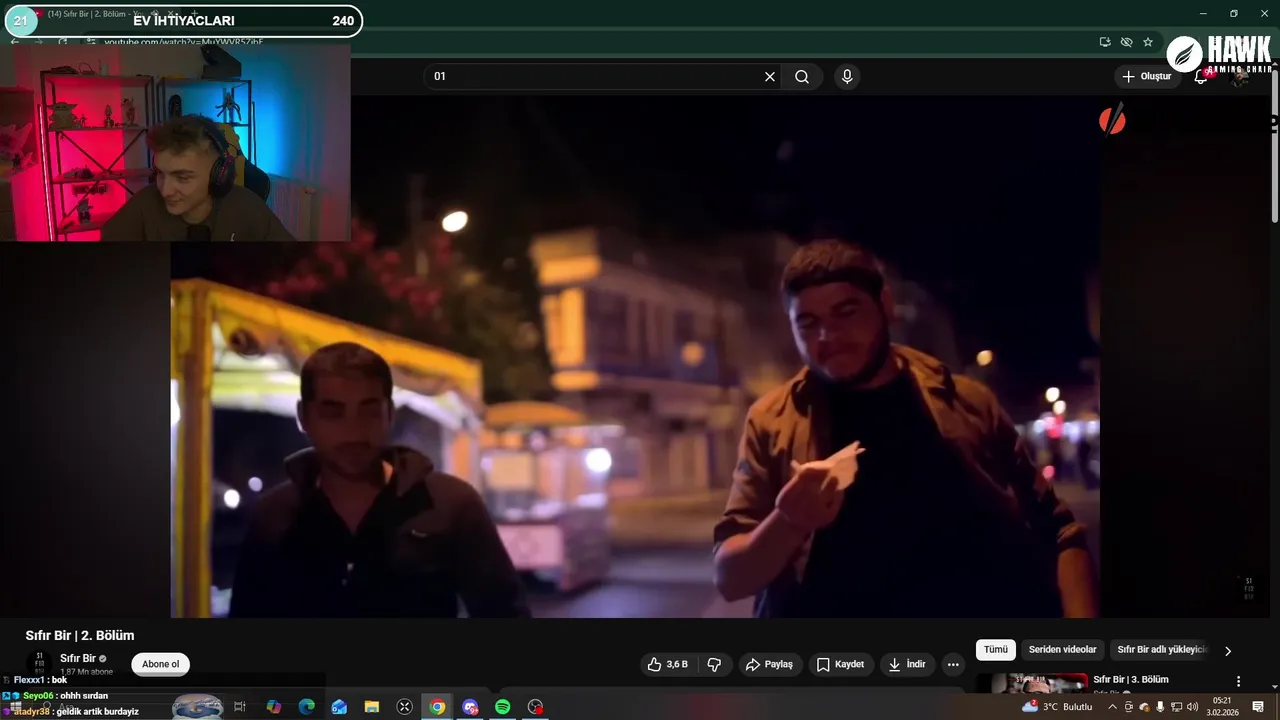Select the Seriden videolar chip
This screenshot has height=720, width=1280.
click(1063, 650)
